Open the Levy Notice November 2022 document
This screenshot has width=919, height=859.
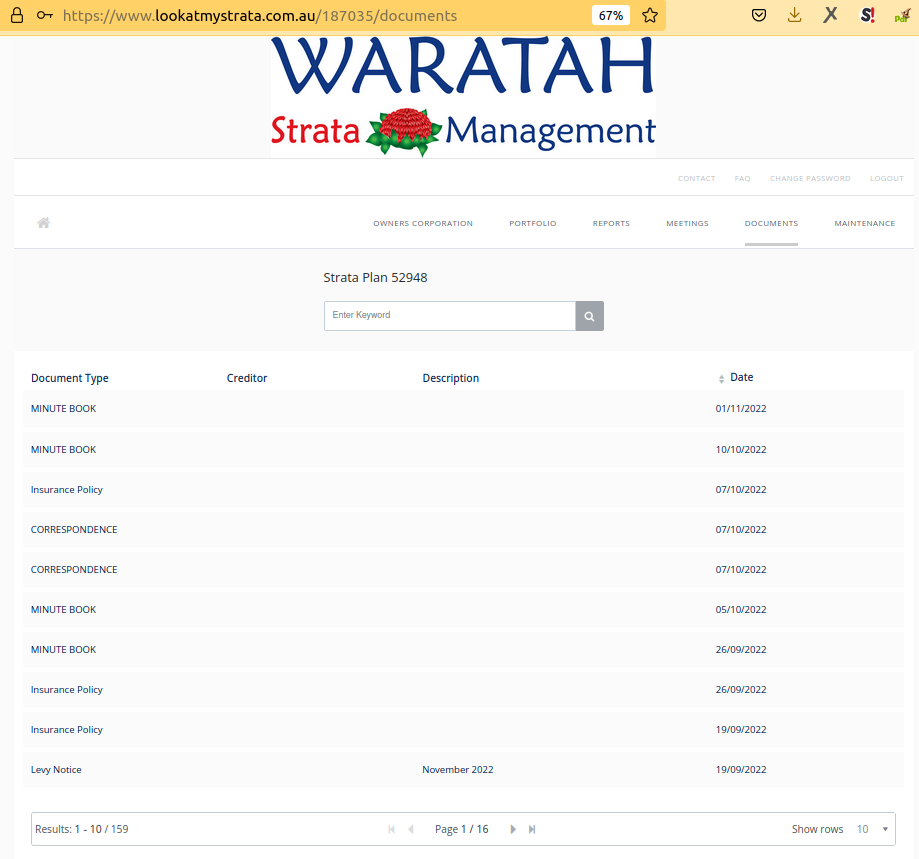tap(56, 770)
